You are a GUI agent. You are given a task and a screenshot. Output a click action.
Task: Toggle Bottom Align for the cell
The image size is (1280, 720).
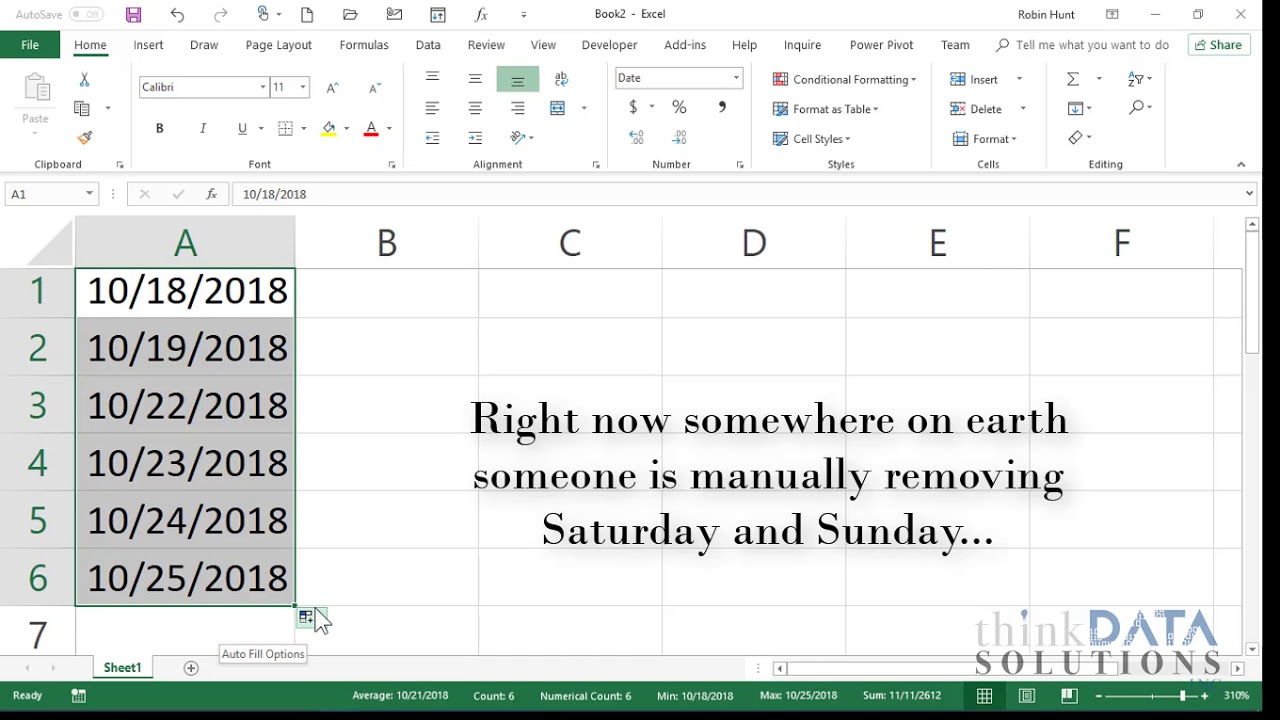(518, 78)
